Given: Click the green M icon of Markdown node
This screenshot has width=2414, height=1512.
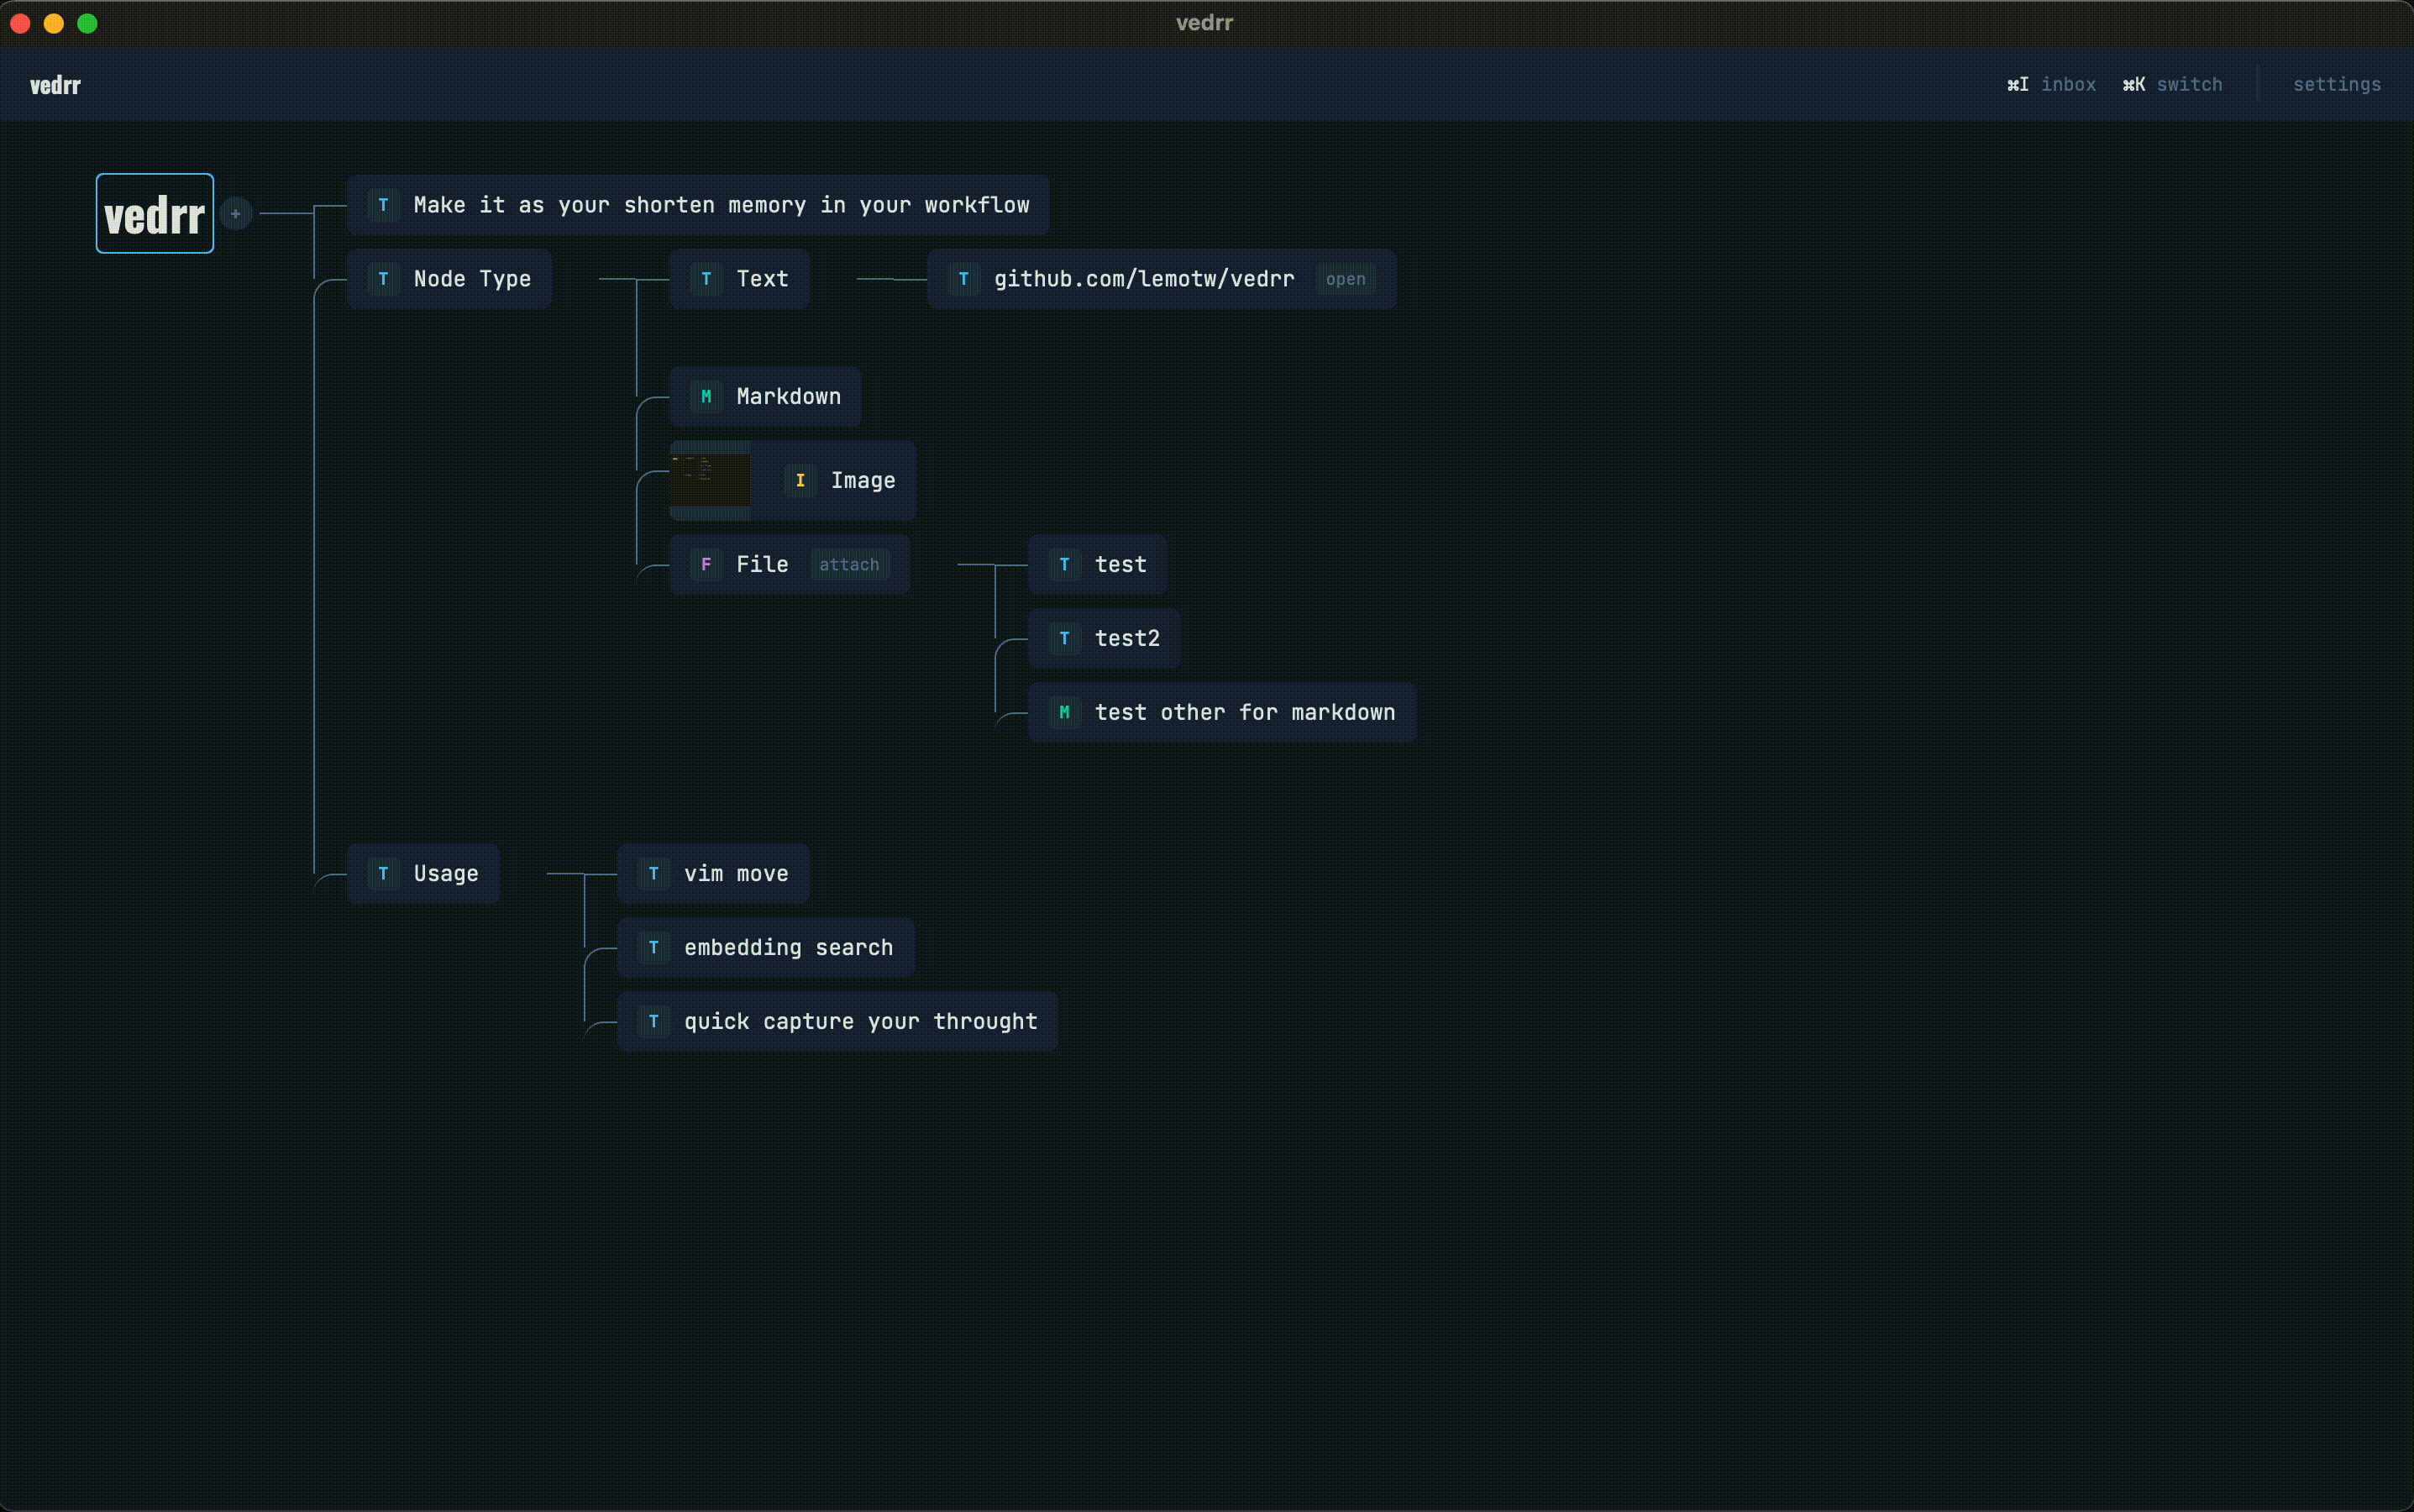Looking at the screenshot, I should 706,397.
